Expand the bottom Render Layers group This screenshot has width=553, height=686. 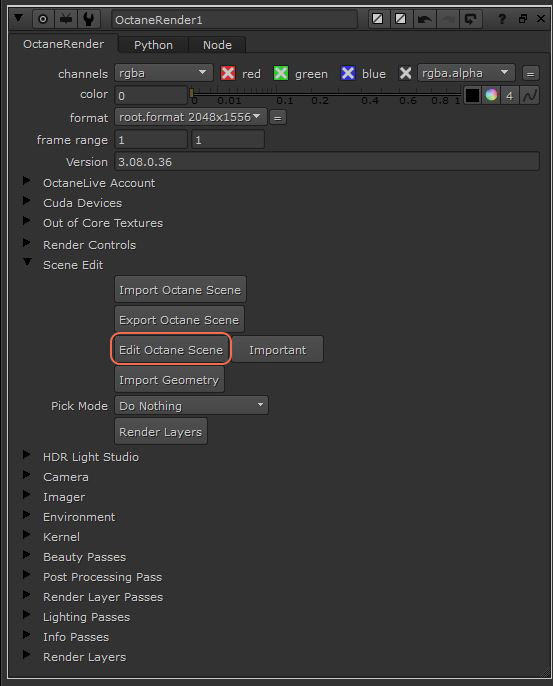coord(27,655)
